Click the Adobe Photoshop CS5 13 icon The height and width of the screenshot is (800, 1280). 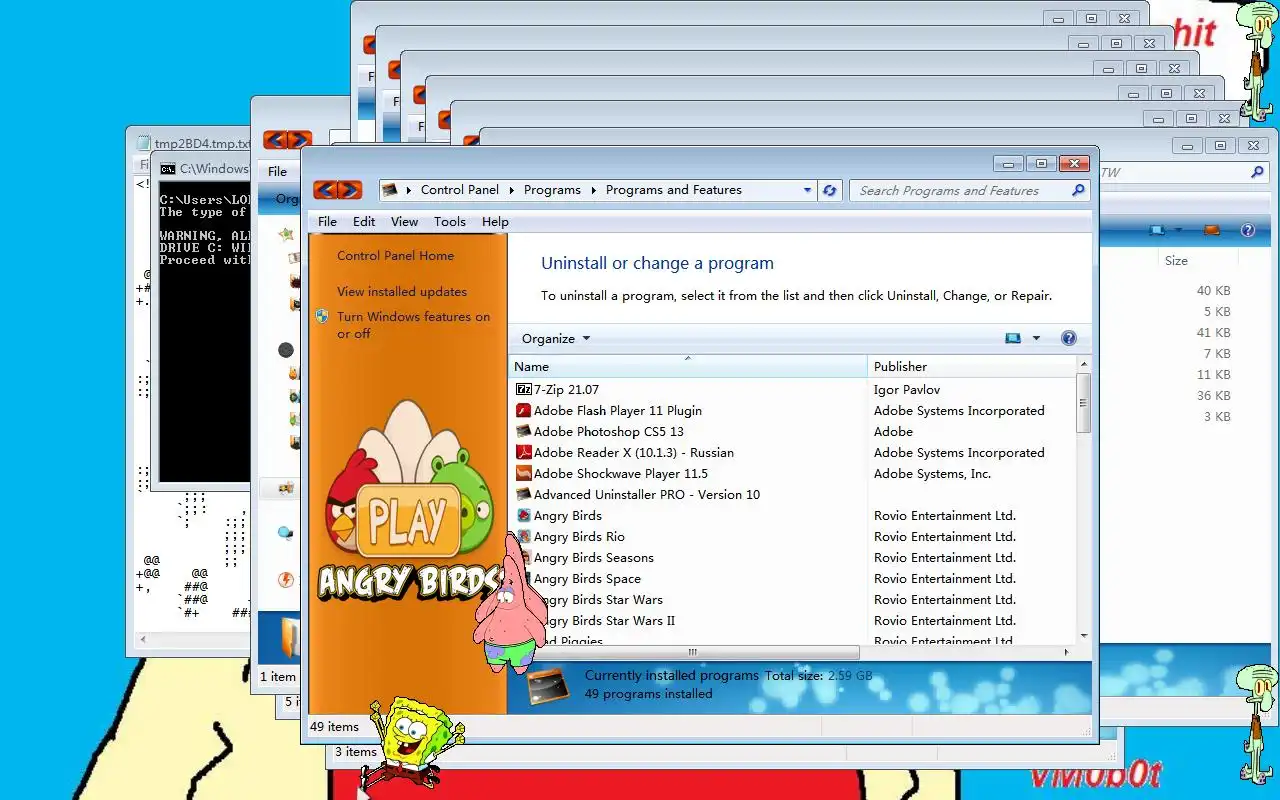pos(523,431)
